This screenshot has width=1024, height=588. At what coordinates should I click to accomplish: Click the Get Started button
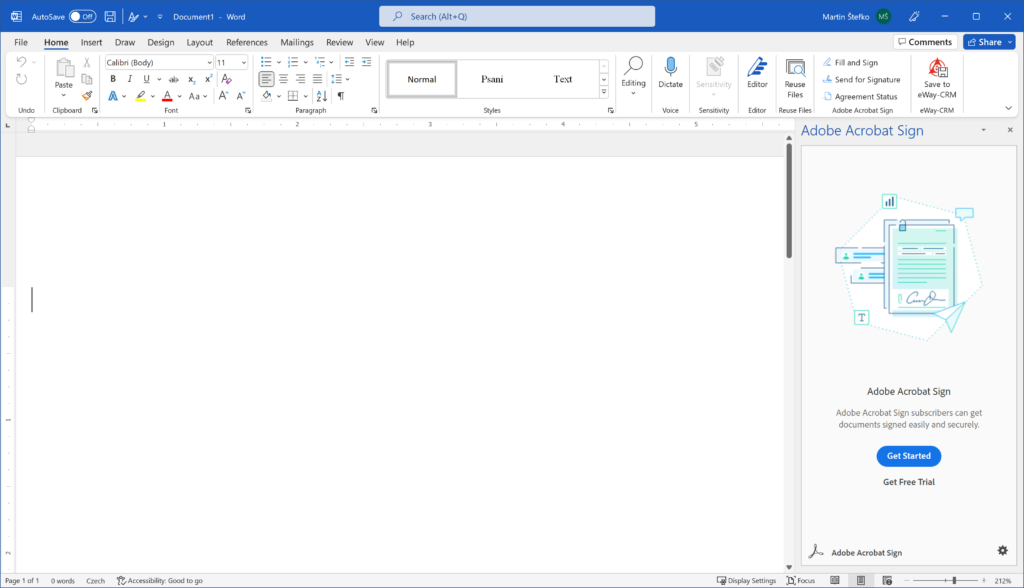908,456
